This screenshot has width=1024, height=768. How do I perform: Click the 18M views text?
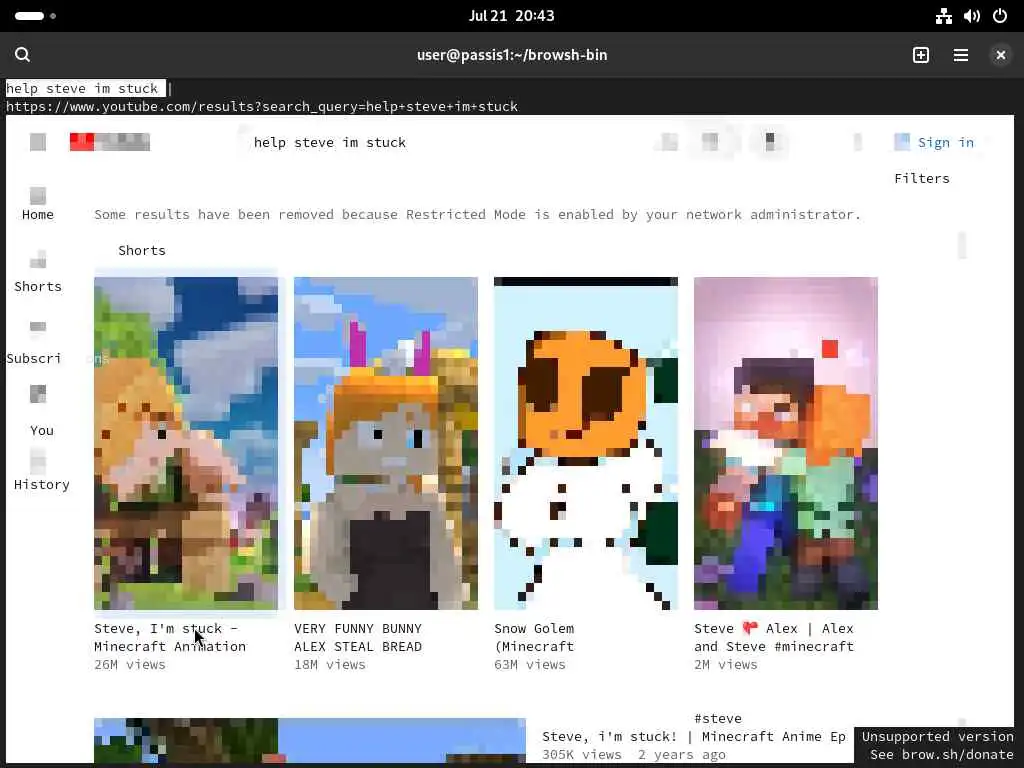click(330, 664)
